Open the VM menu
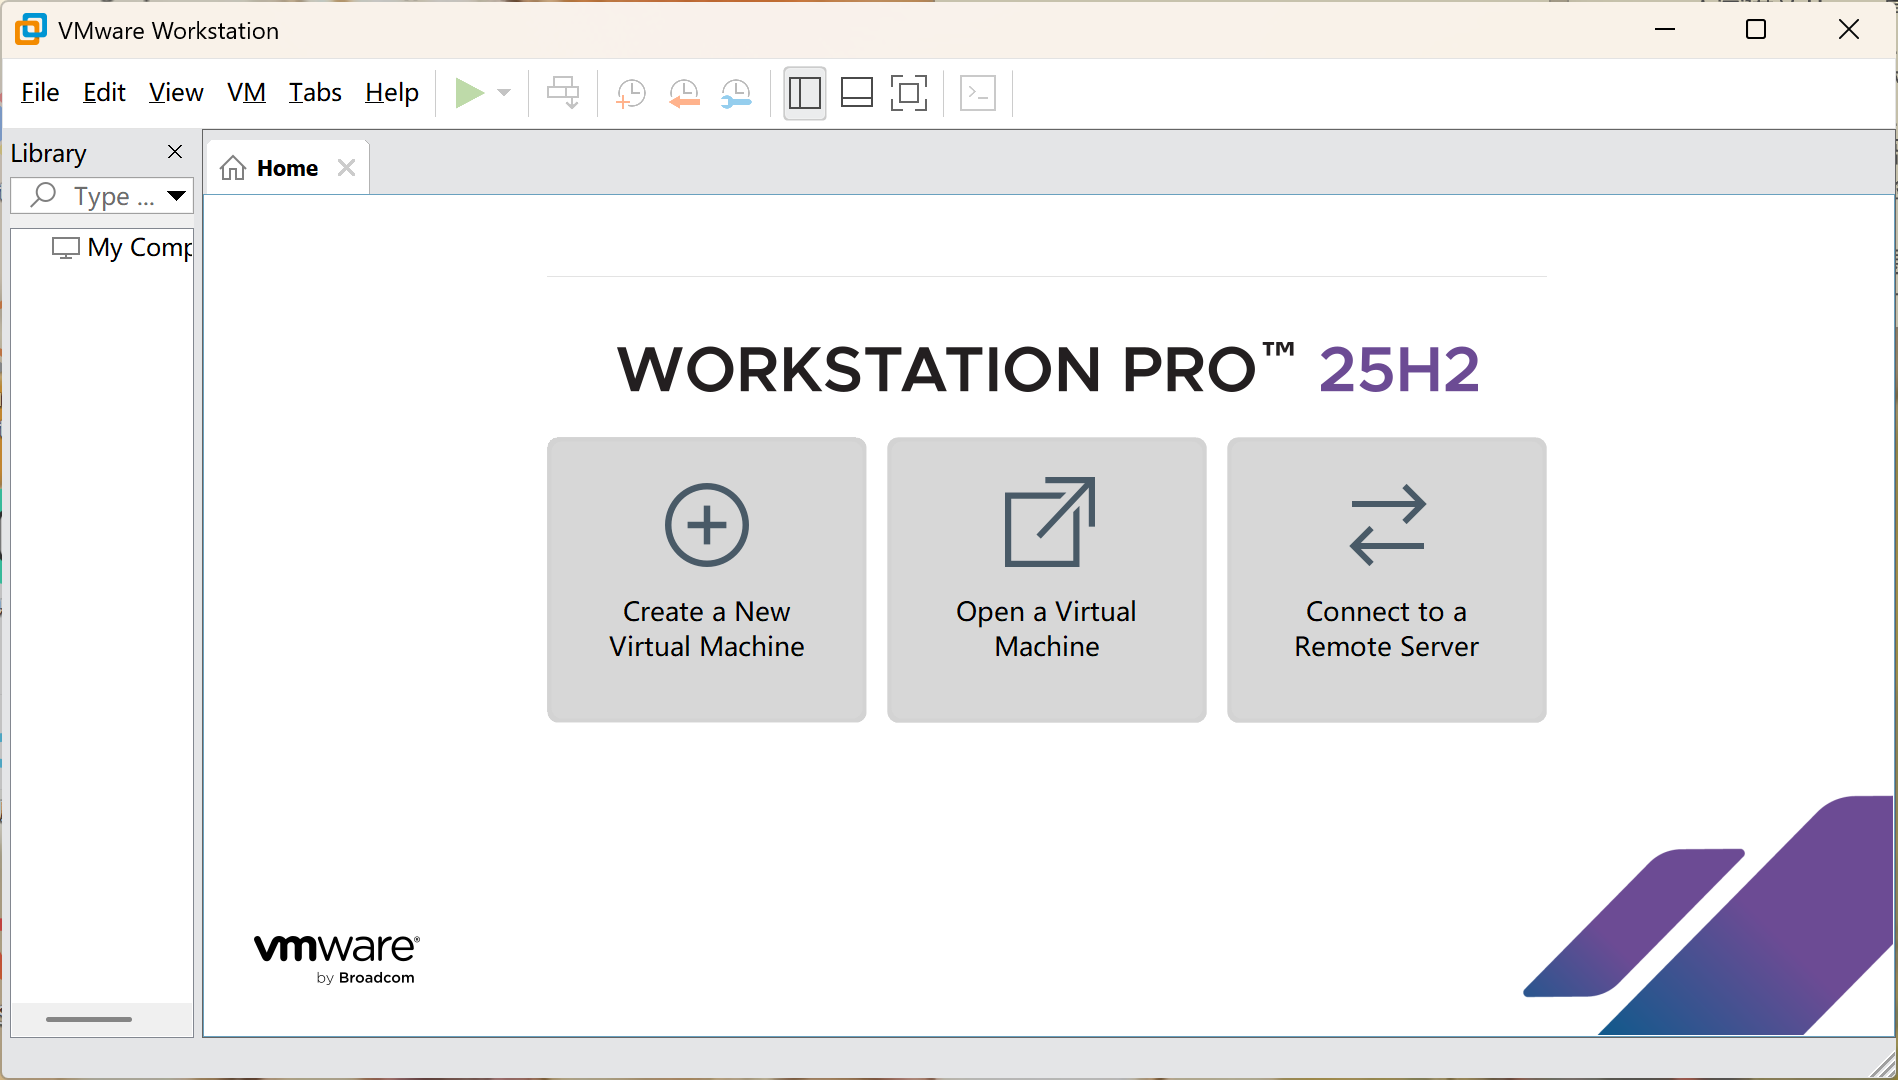 [x=246, y=93]
